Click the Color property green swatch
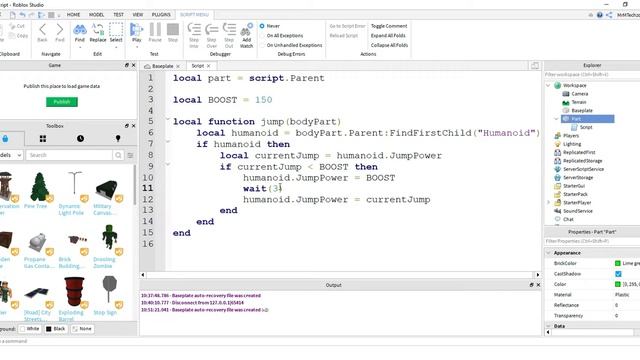The width and height of the screenshot is (640, 360). point(618,284)
